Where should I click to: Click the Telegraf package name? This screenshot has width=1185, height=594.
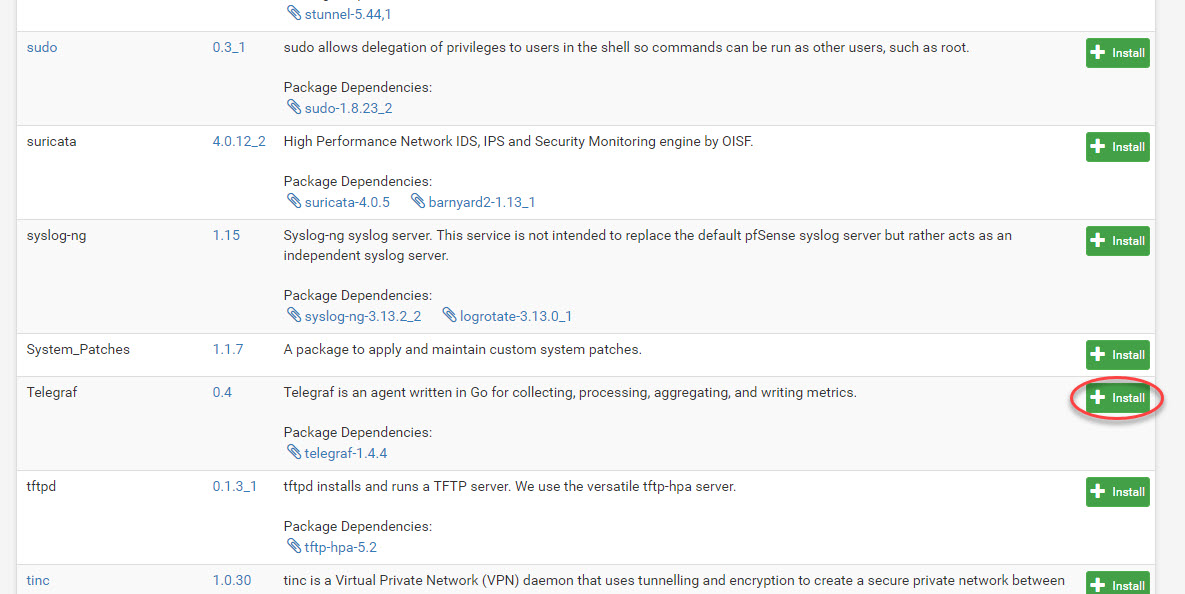(52, 393)
